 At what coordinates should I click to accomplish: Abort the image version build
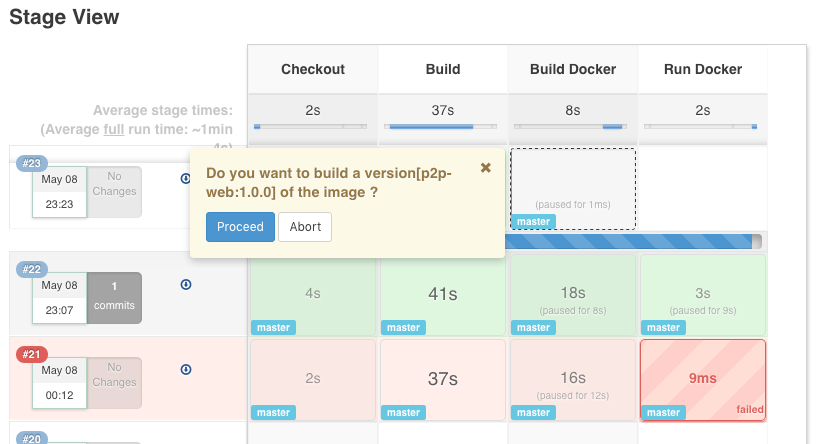point(305,227)
